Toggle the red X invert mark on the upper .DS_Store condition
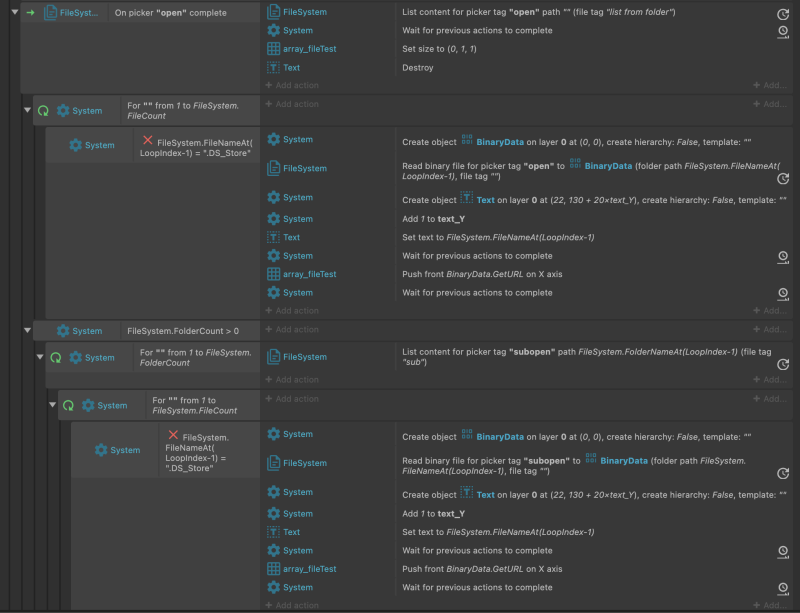Image resolution: width=800 pixels, height=613 pixels. [x=148, y=141]
